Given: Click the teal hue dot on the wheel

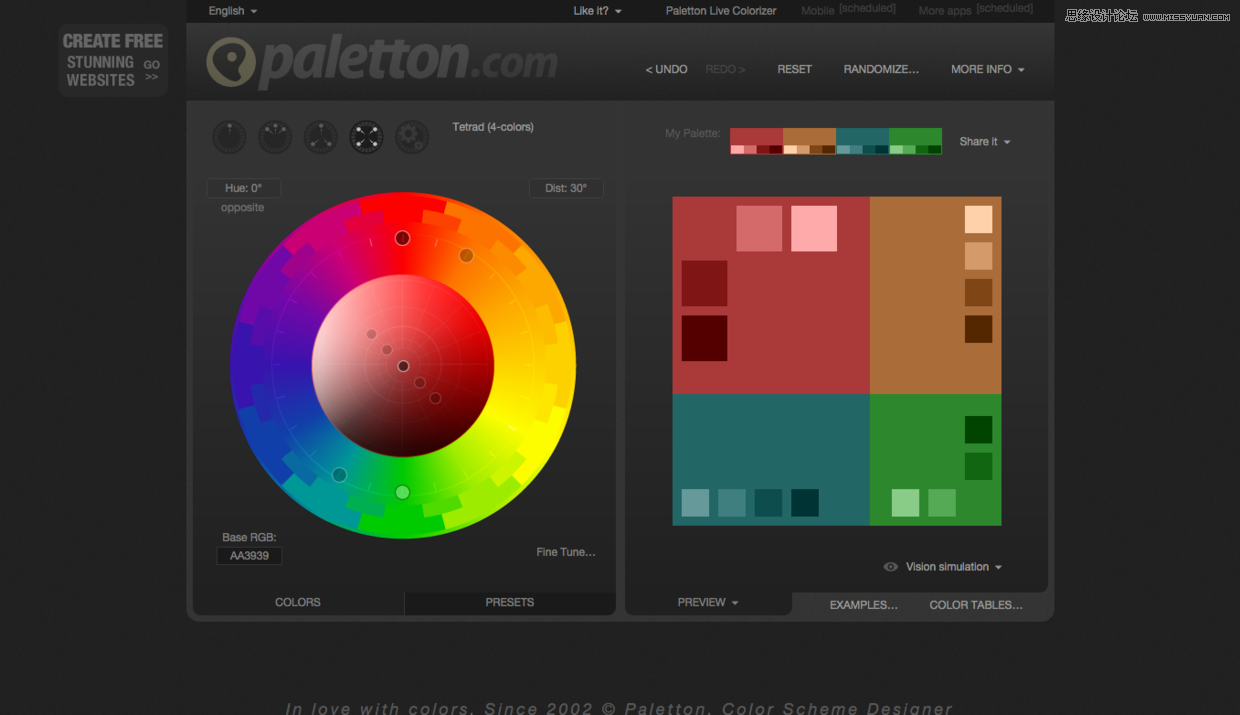Looking at the screenshot, I should click(340, 475).
